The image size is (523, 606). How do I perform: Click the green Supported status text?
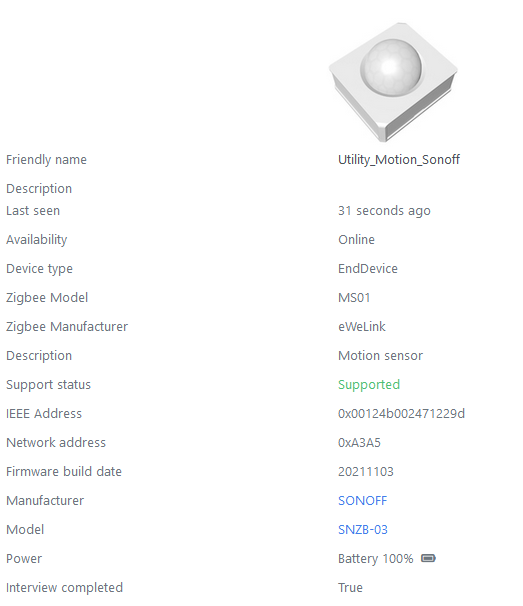[369, 385]
